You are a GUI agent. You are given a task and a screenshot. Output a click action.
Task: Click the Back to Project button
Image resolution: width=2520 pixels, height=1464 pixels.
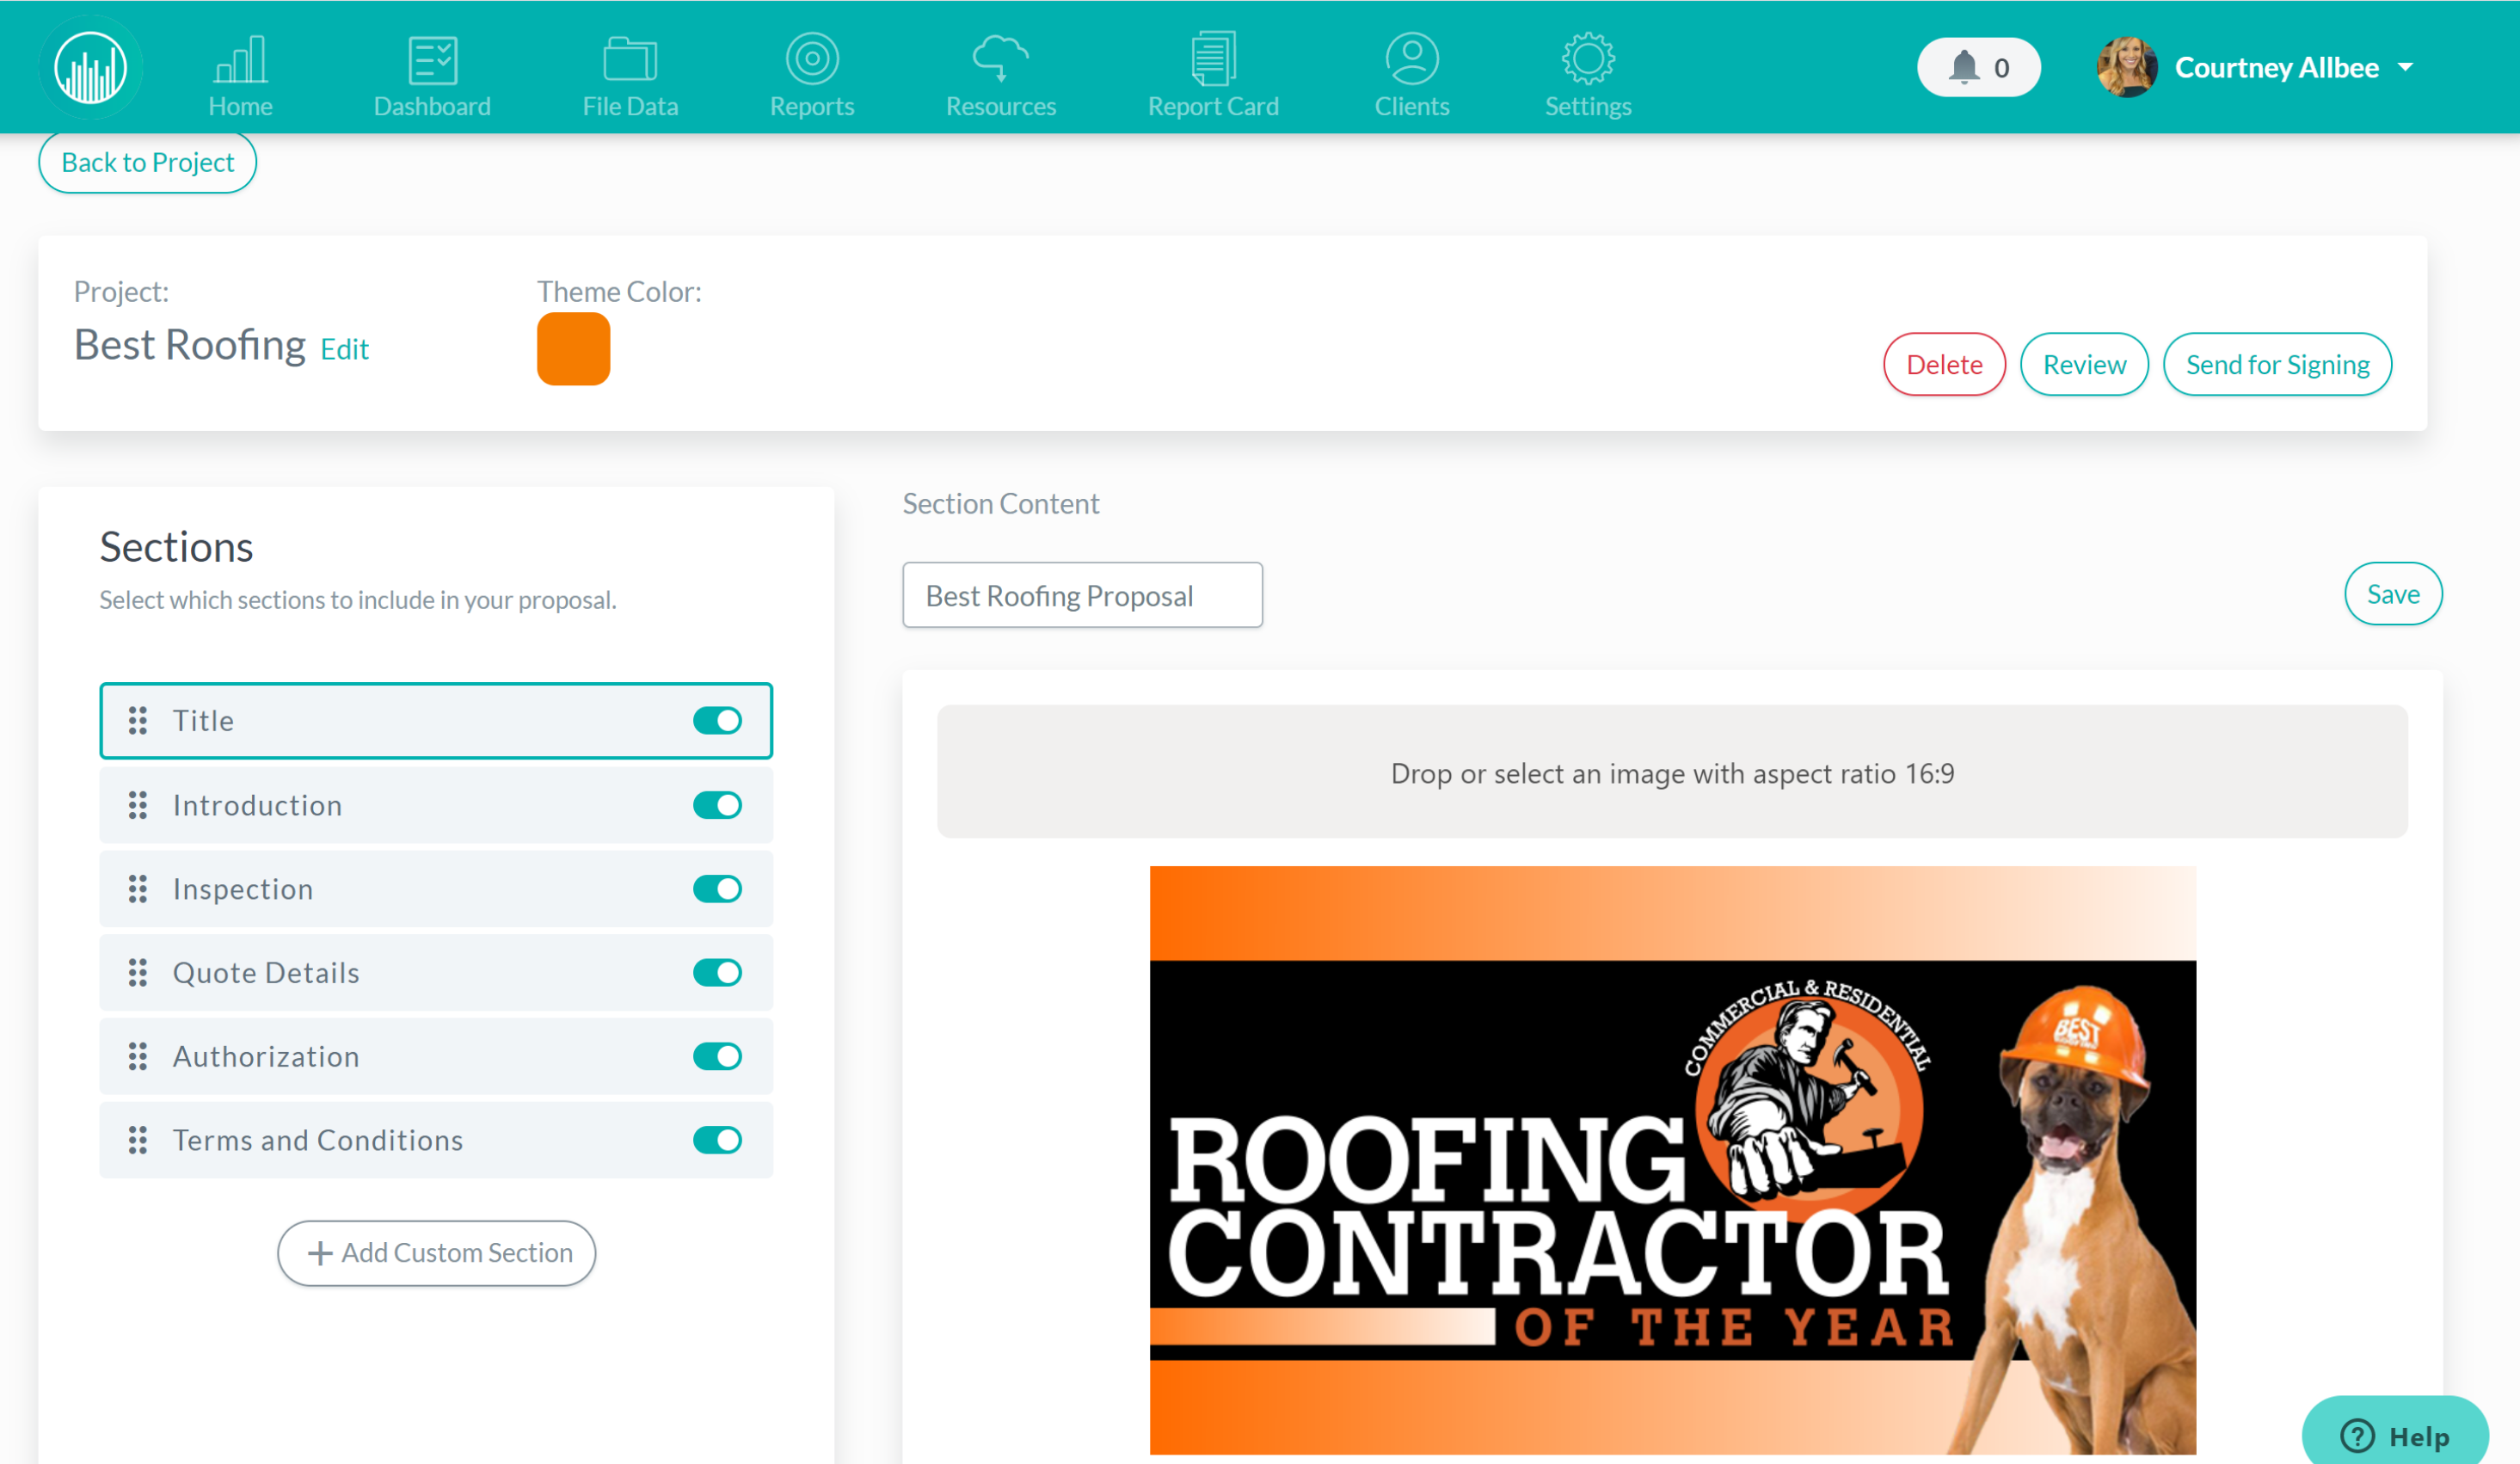(148, 162)
